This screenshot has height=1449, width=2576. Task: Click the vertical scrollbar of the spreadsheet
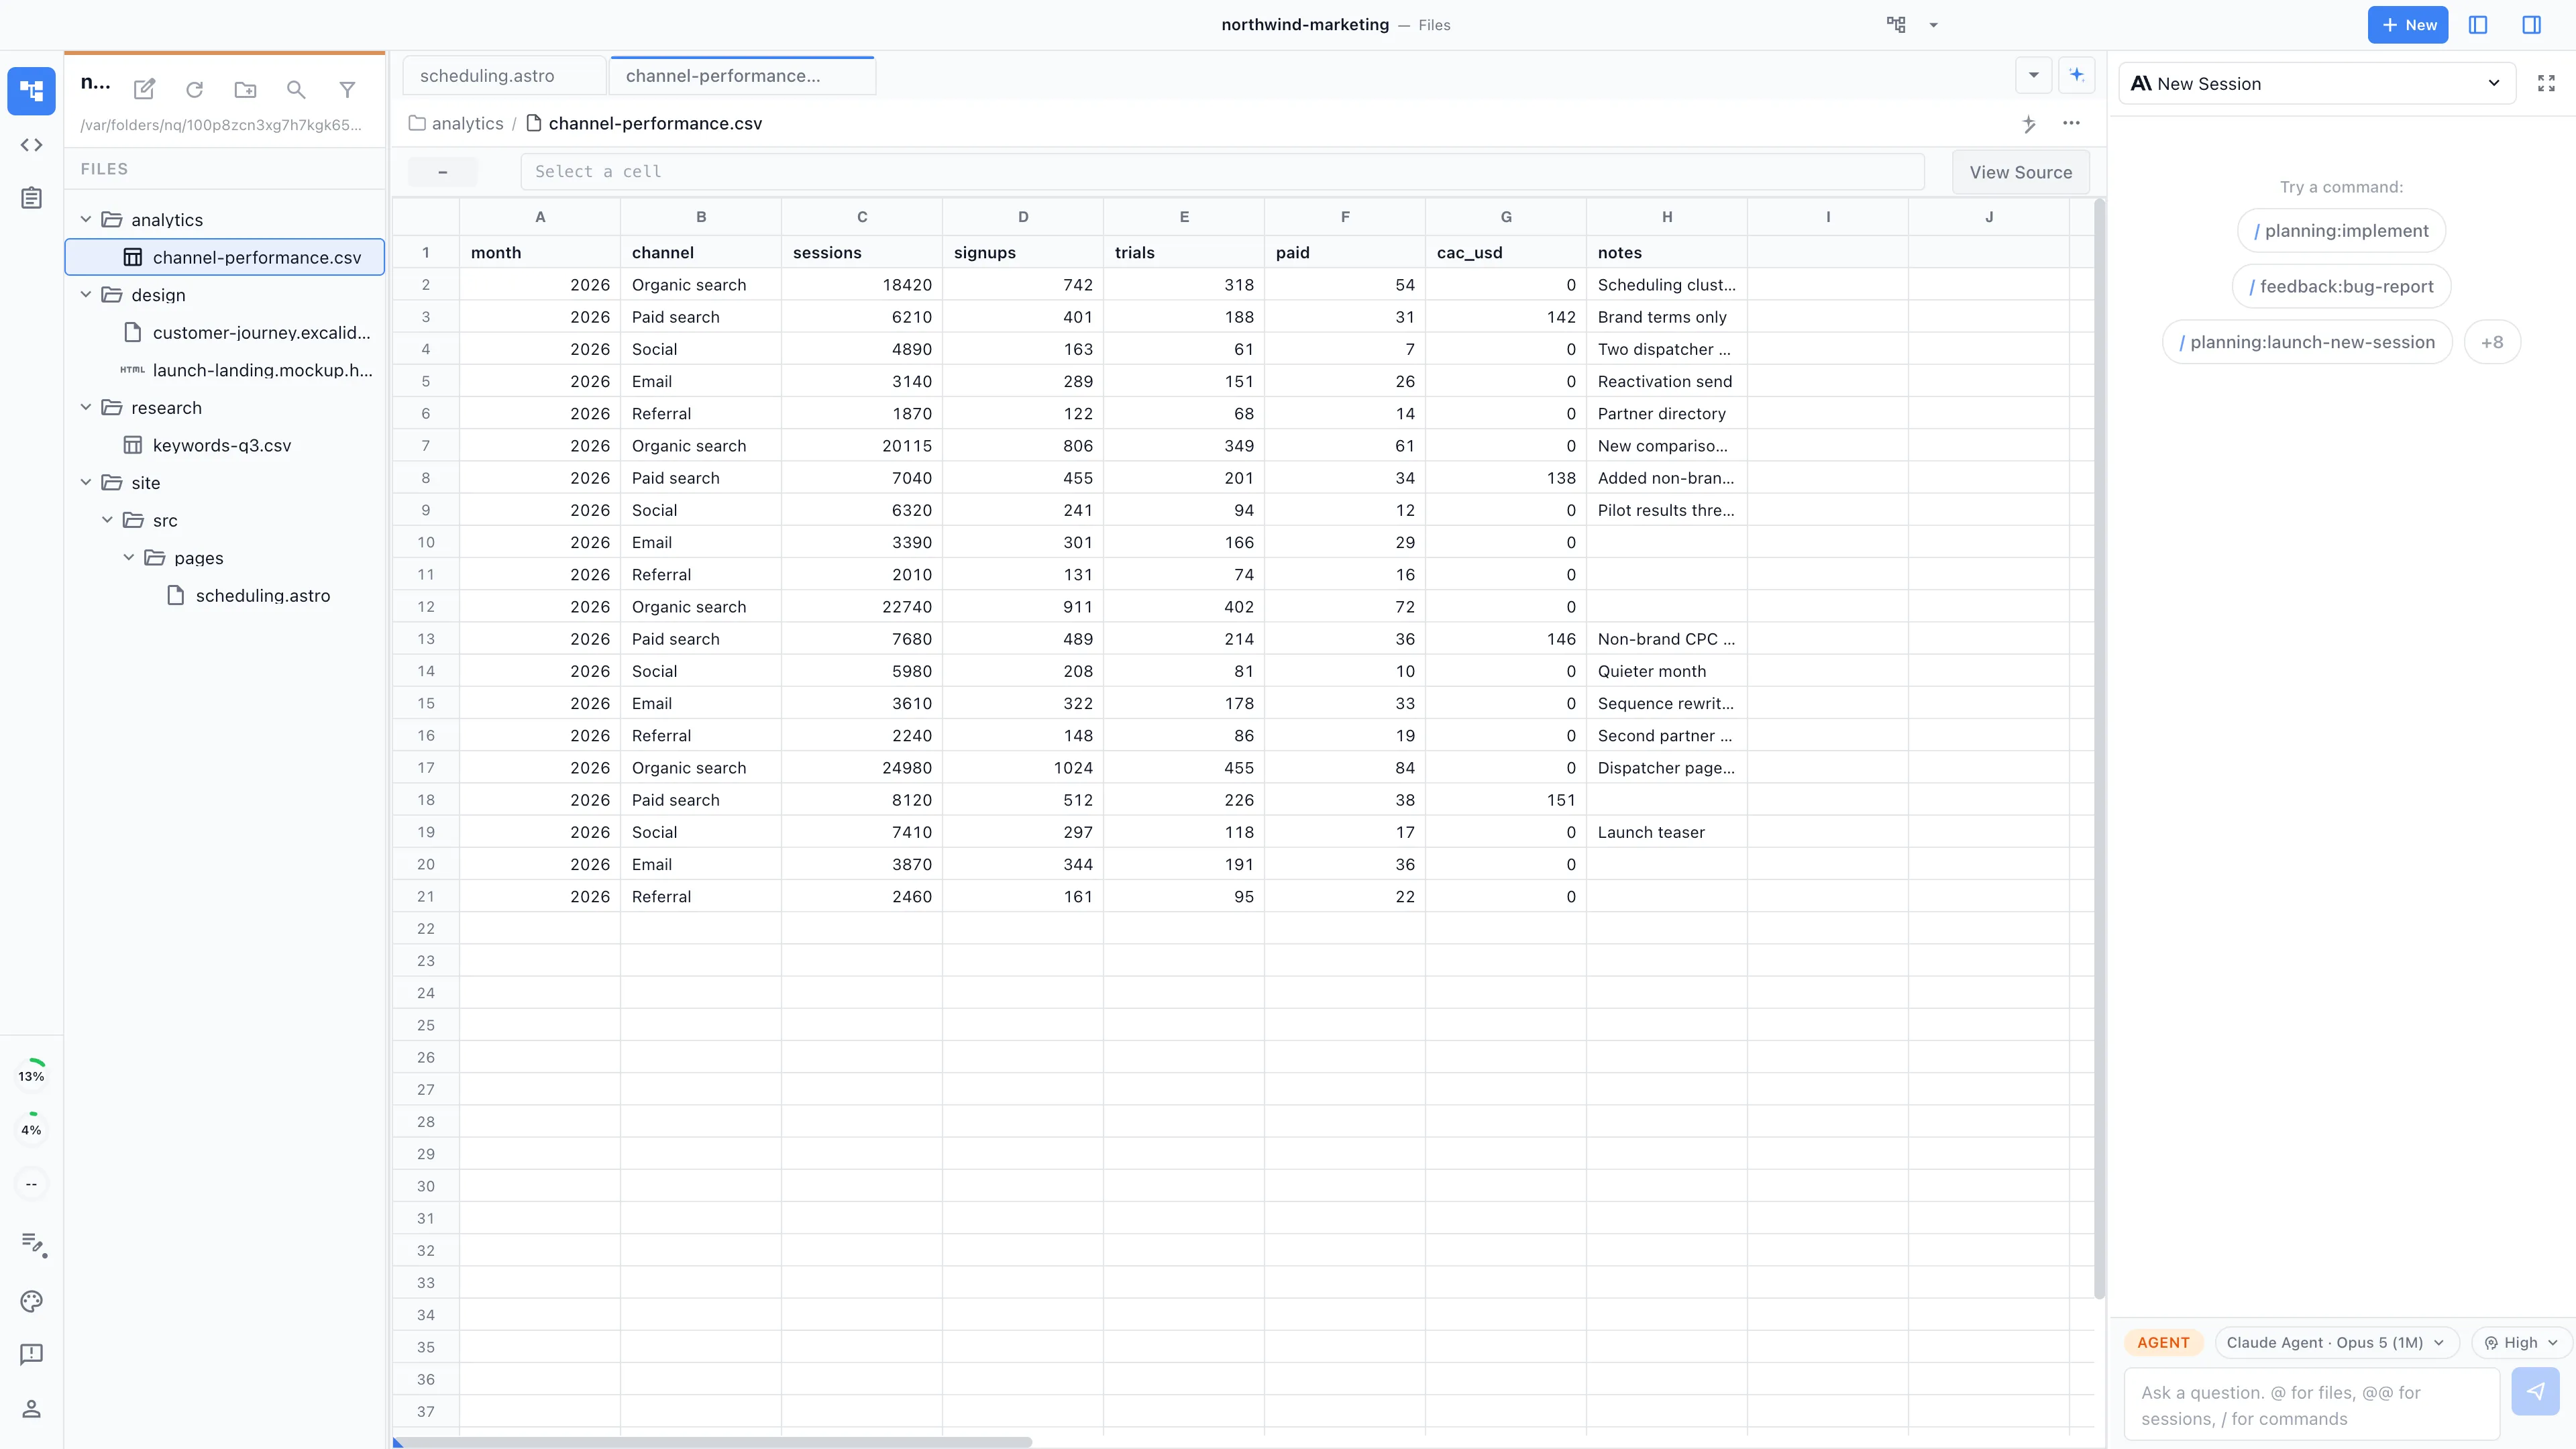coord(2099,748)
